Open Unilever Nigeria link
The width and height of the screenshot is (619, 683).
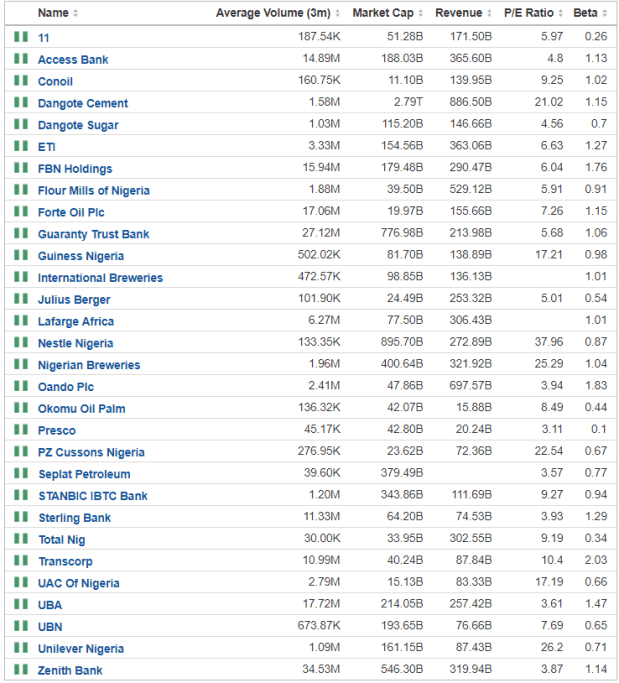81,649
